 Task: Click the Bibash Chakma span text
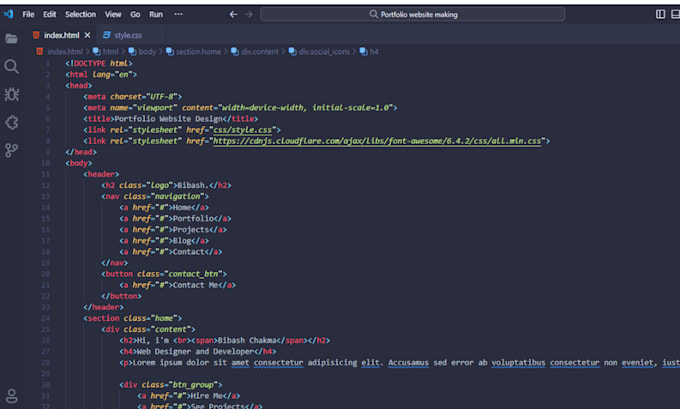coord(247,340)
